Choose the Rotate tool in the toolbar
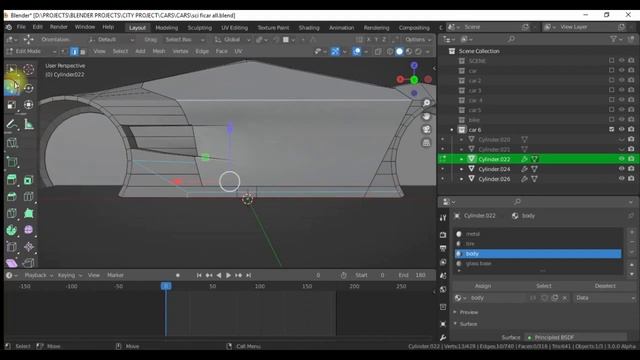The height and width of the screenshot is (360, 640). [x=29, y=88]
